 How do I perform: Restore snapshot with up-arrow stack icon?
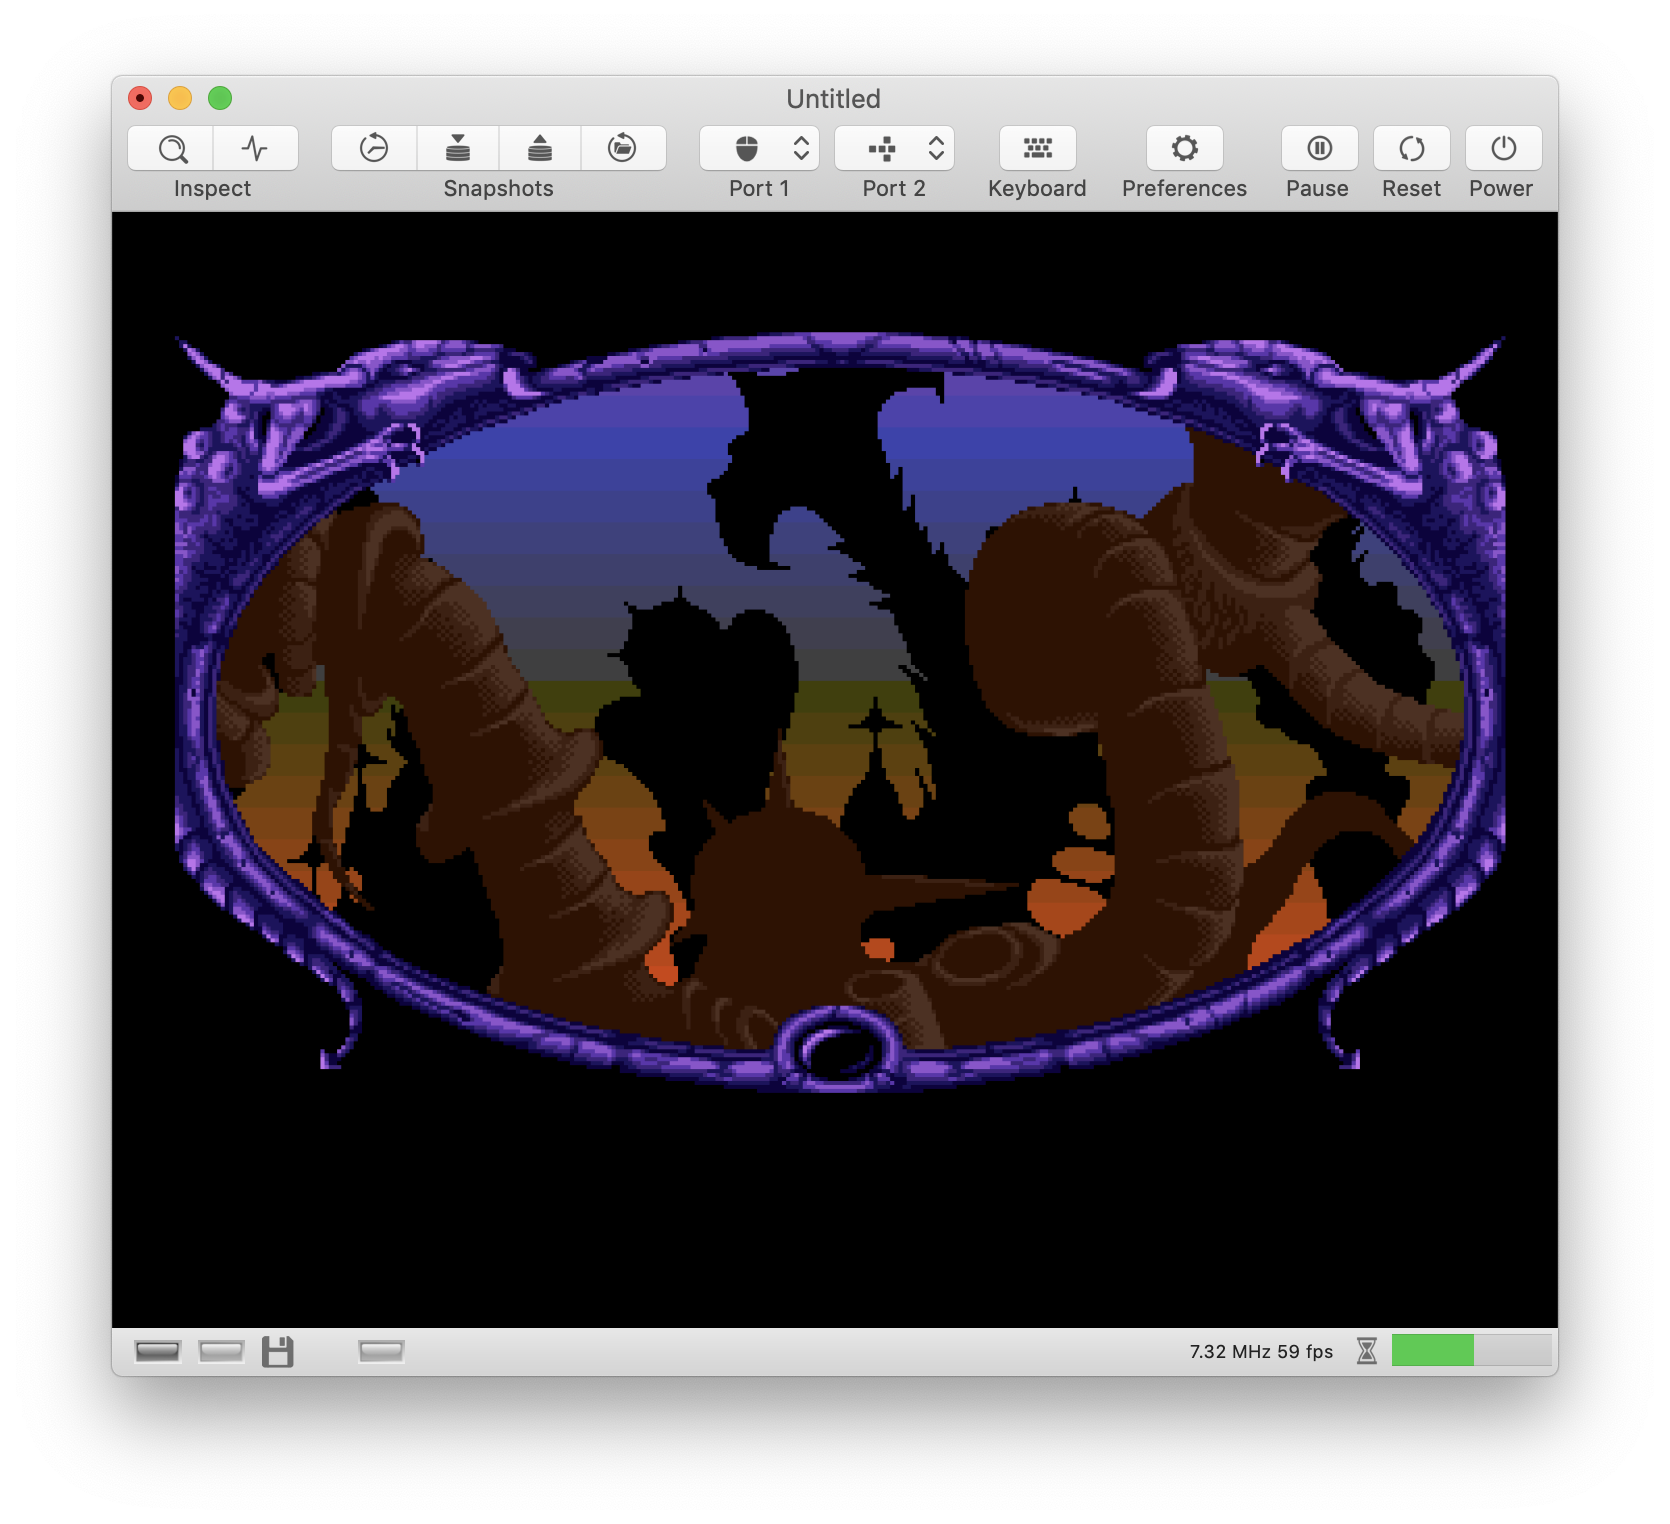[540, 148]
